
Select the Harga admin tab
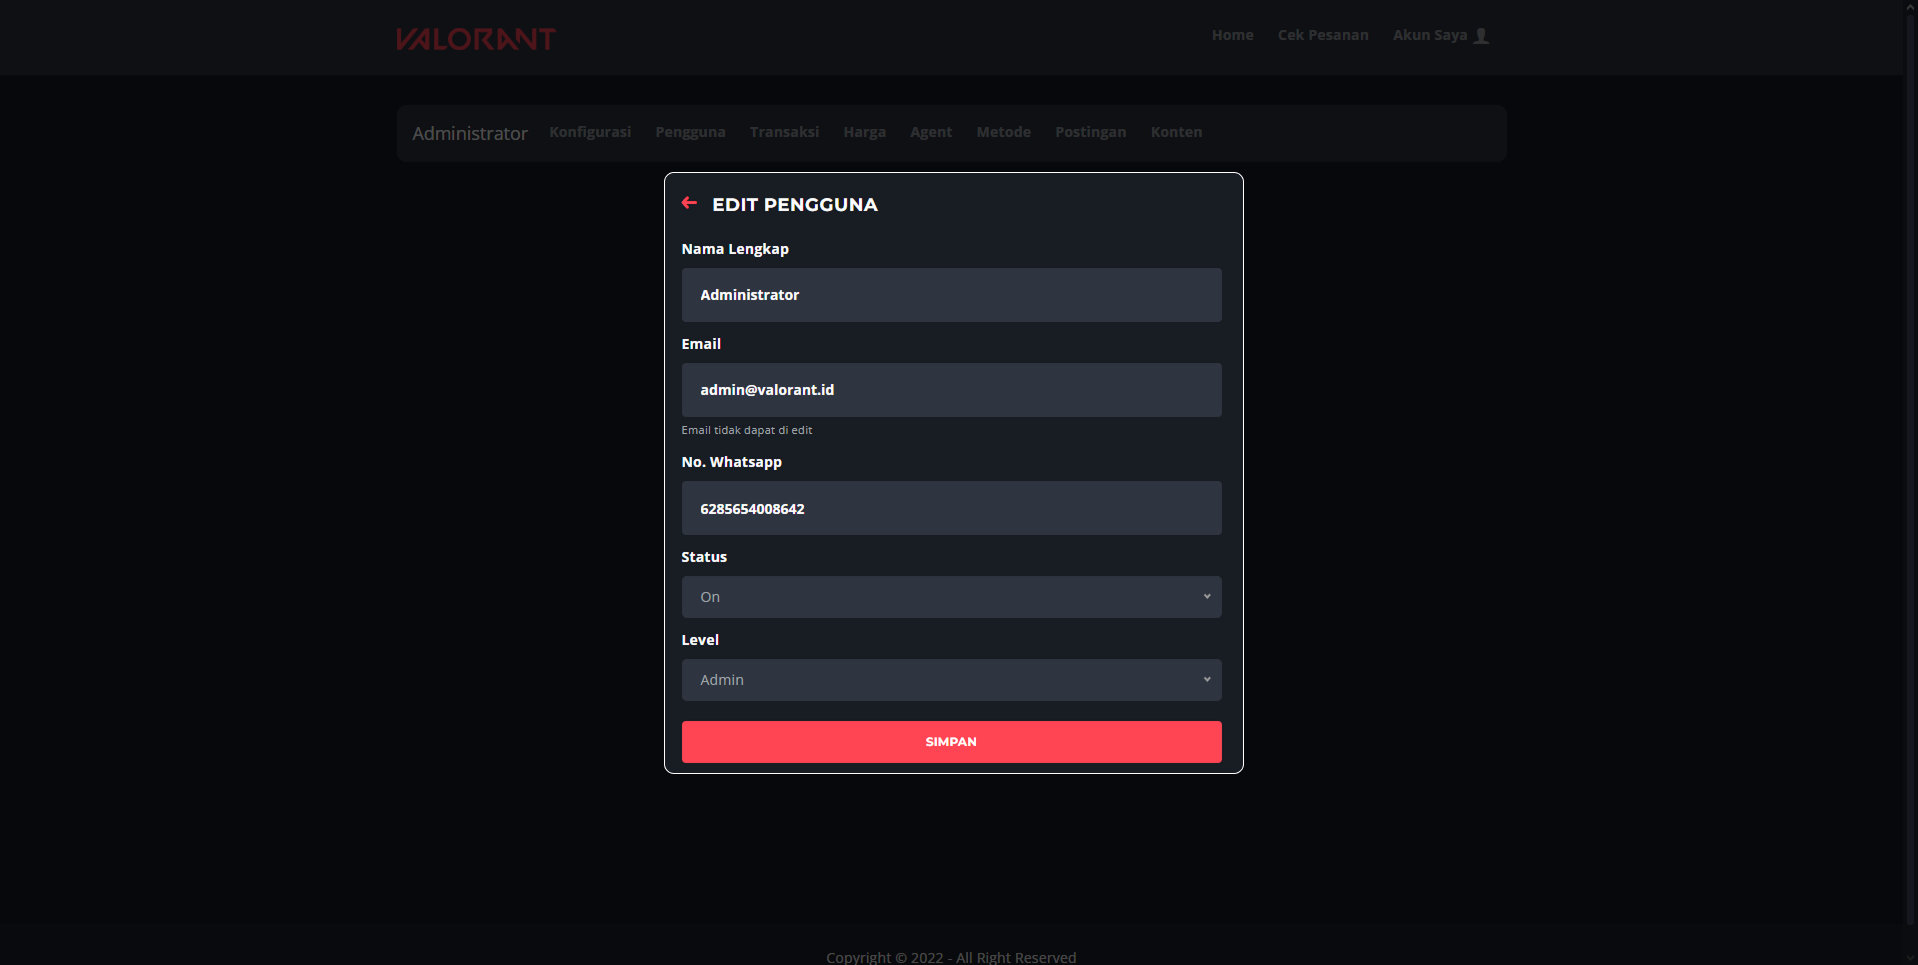[864, 132]
